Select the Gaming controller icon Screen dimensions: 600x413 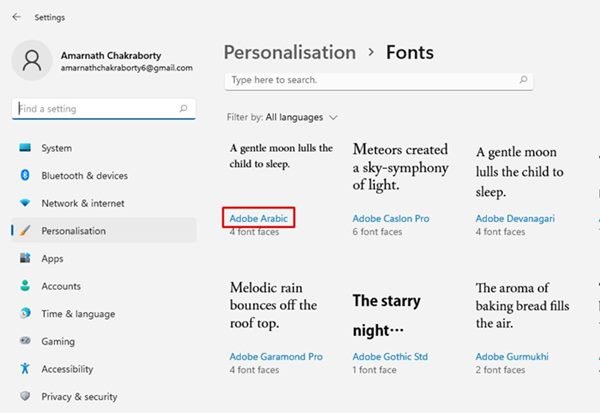25,340
